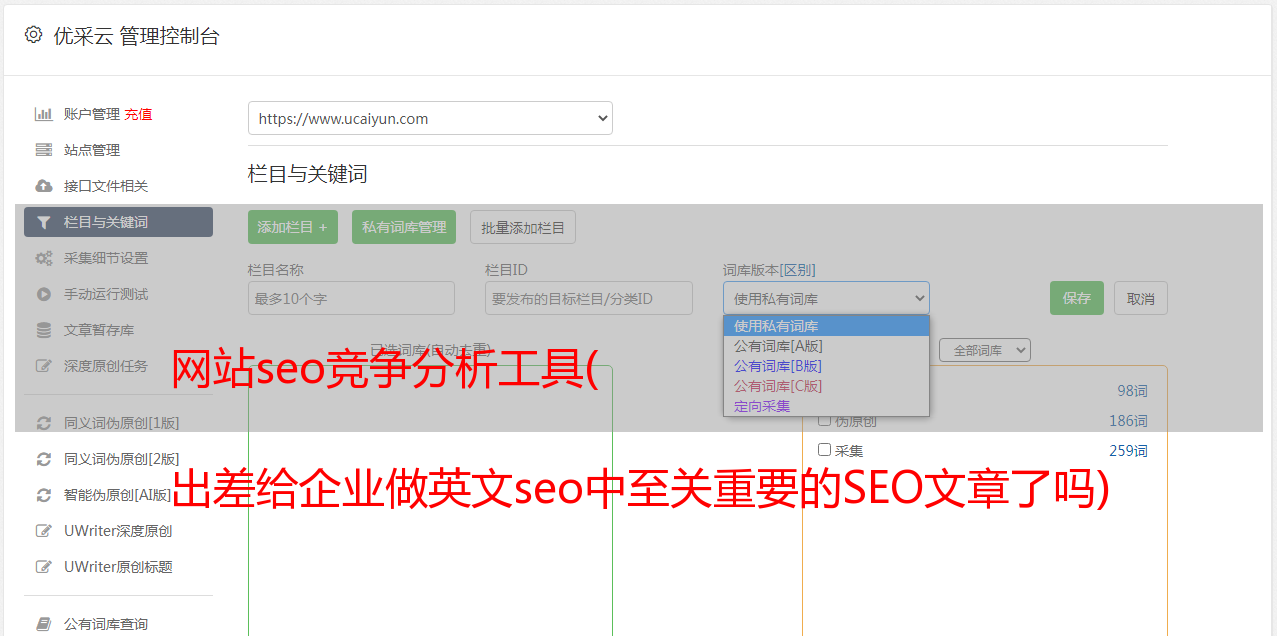Click the 添加栏目 + button

click(x=293, y=227)
